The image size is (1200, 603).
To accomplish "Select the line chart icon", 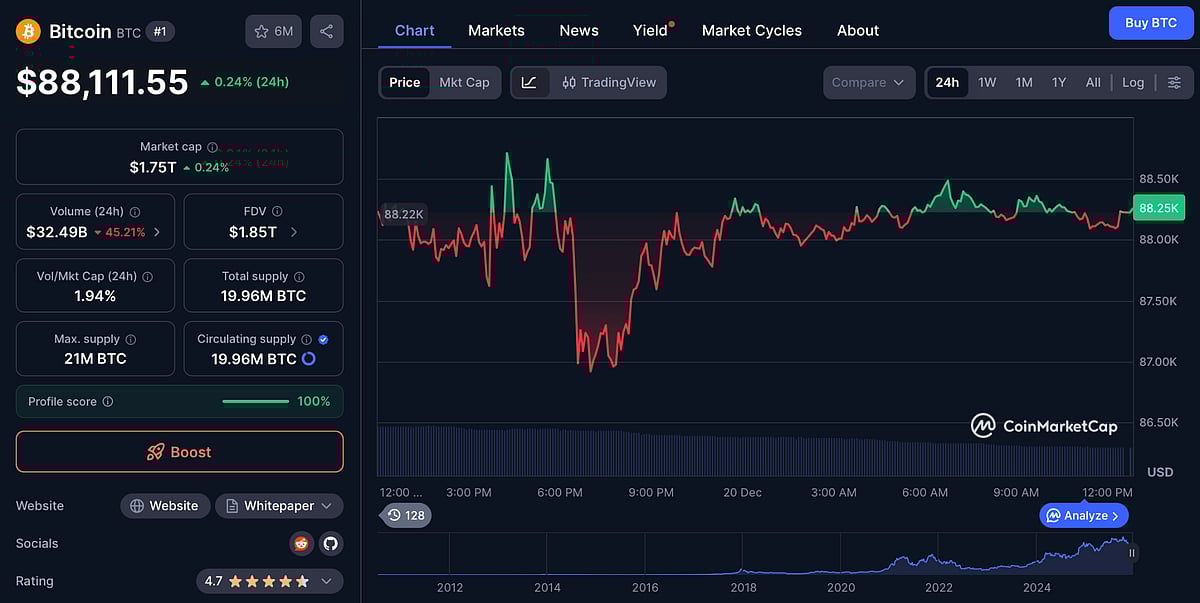I will click(530, 83).
